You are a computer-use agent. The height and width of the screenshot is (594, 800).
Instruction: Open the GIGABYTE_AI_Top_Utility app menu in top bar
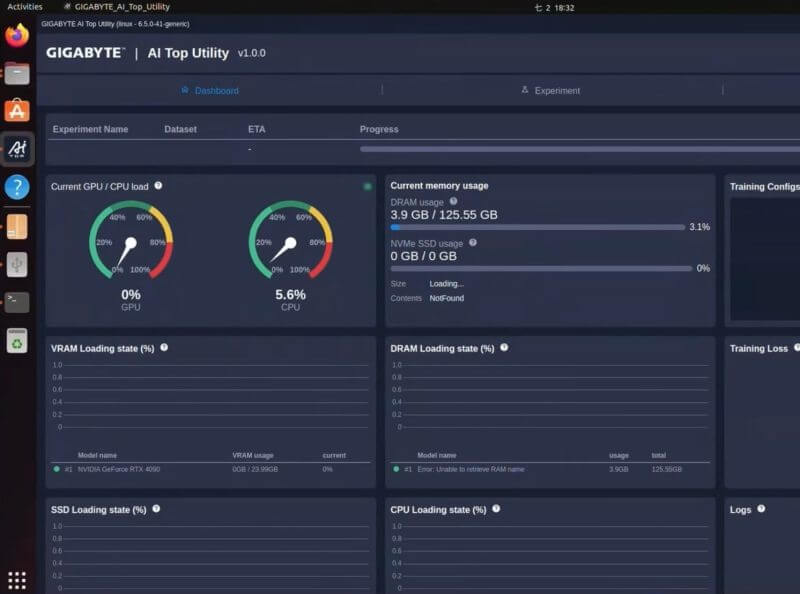click(117, 7)
